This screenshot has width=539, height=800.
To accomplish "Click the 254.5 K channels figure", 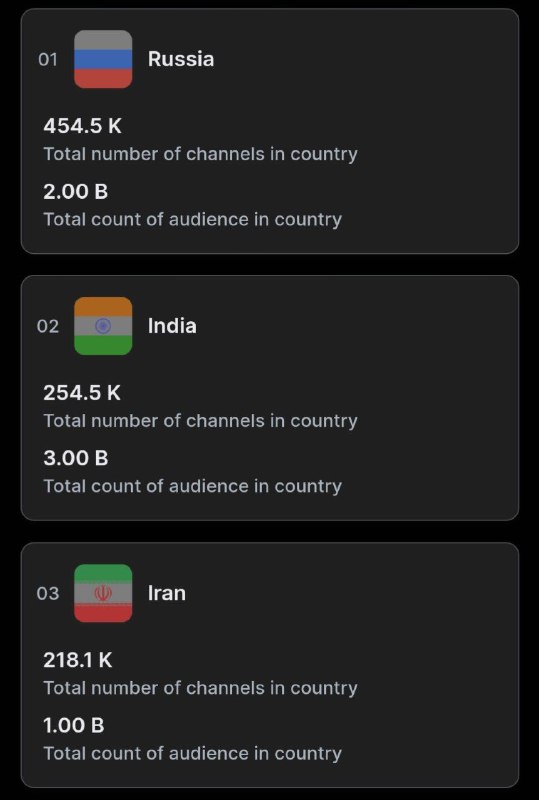I will coord(82,393).
